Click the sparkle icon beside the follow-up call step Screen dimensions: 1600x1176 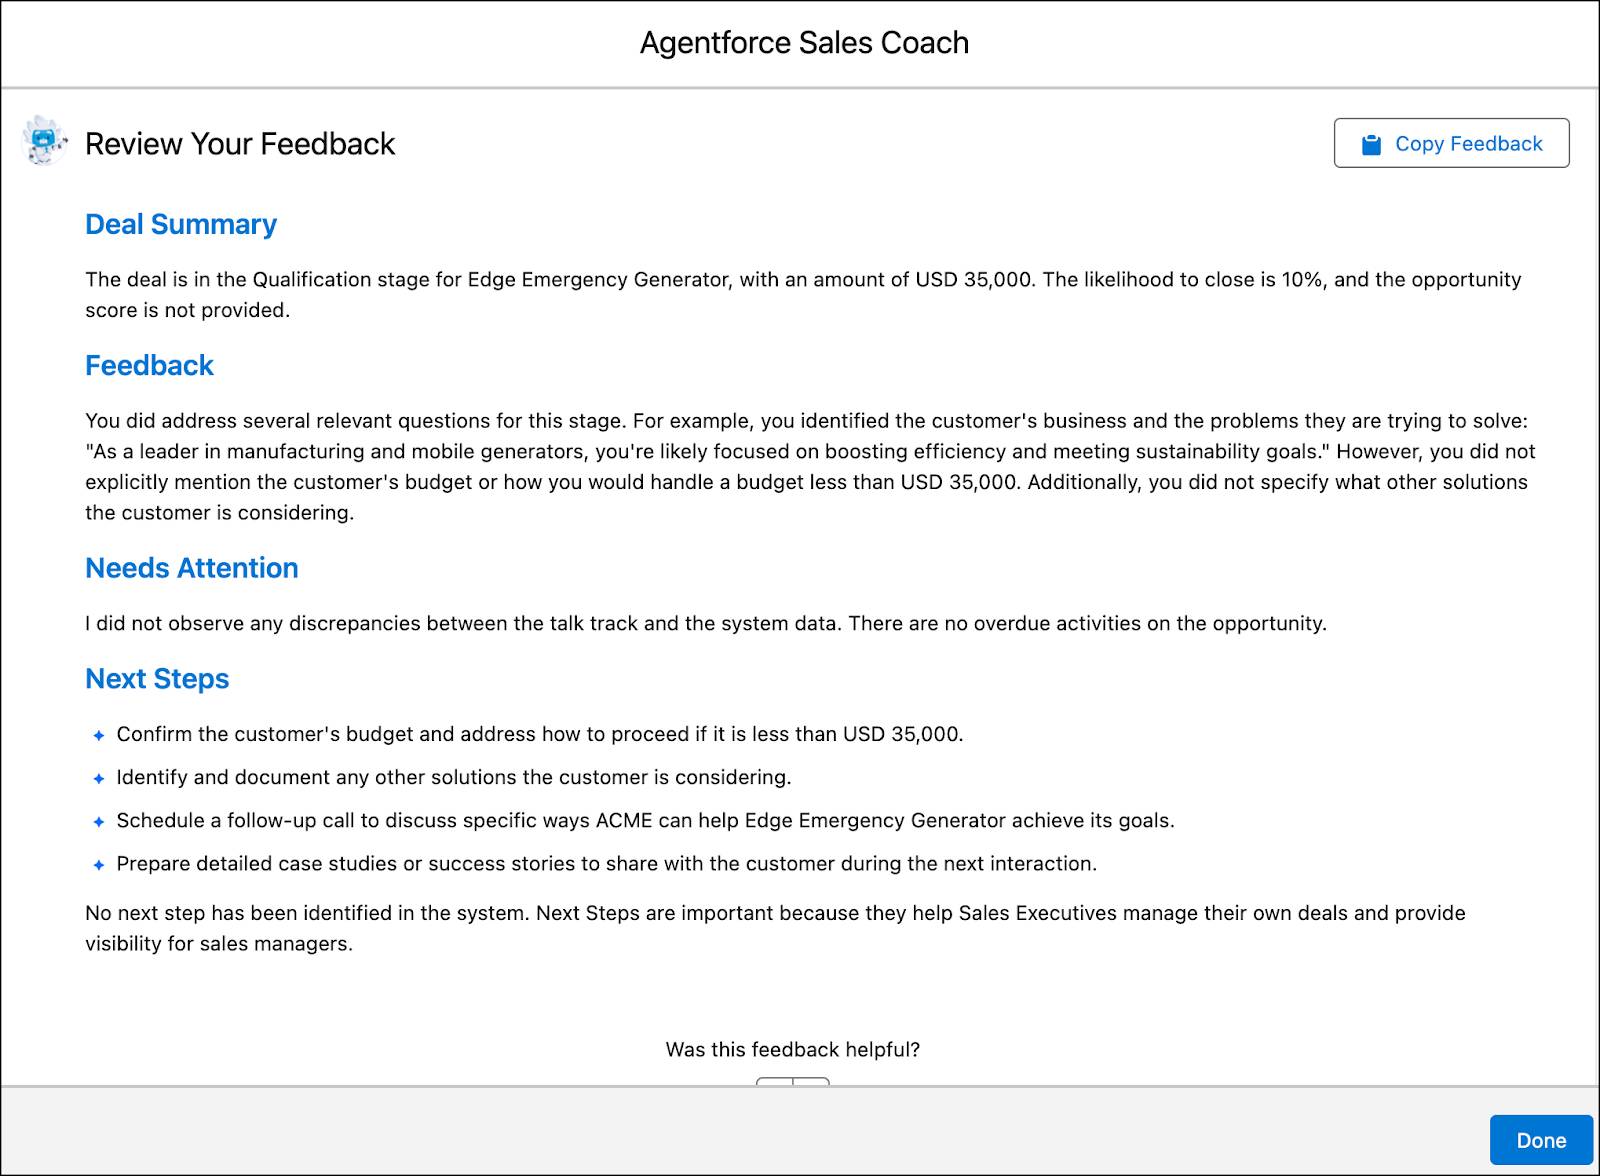click(98, 822)
